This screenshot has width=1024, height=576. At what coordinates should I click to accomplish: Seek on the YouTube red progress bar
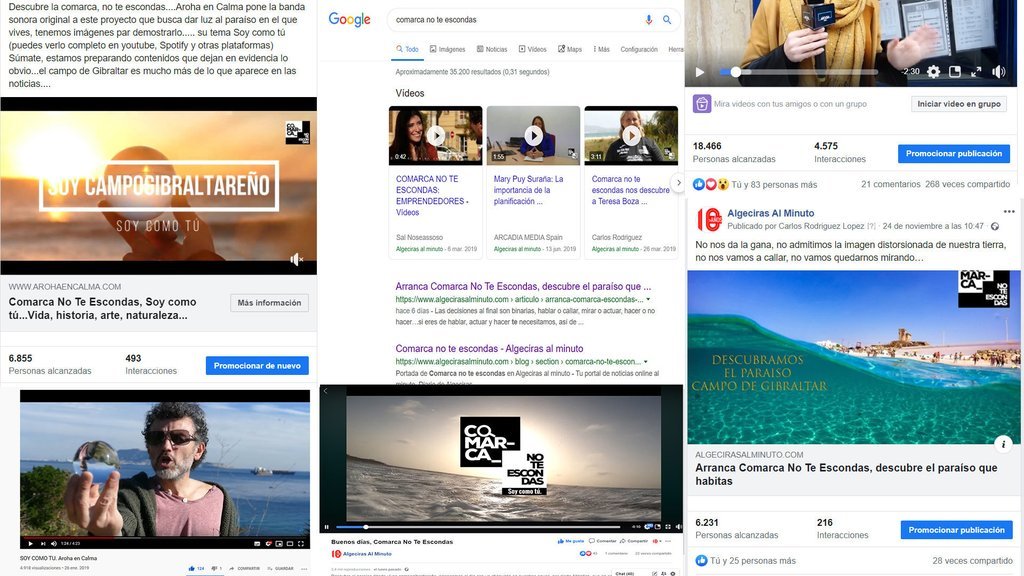pyautogui.click(x=165, y=537)
